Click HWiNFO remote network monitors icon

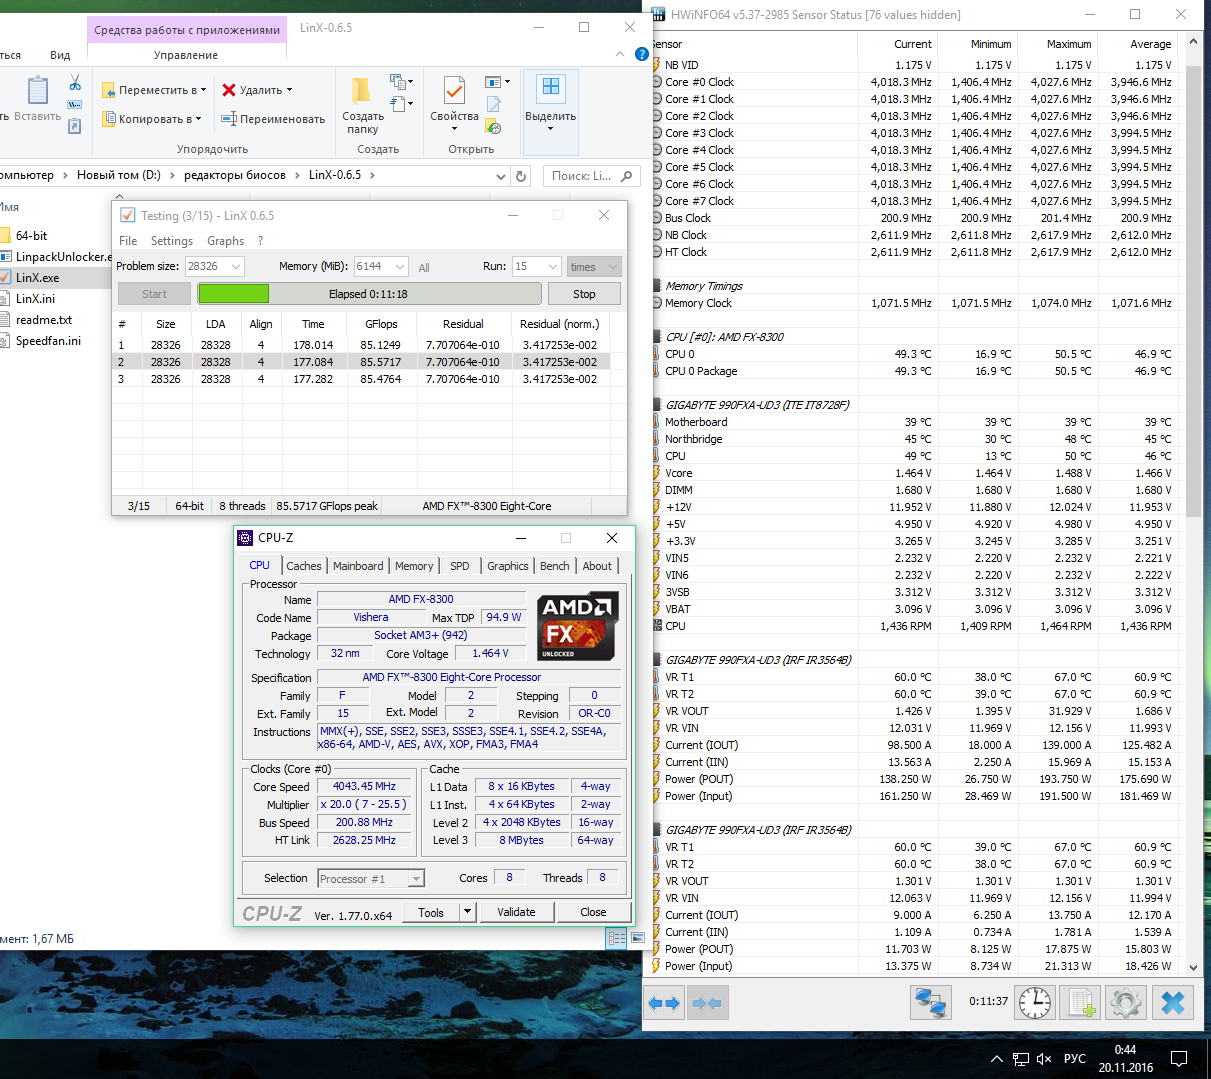pyautogui.click(x=931, y=1002)
